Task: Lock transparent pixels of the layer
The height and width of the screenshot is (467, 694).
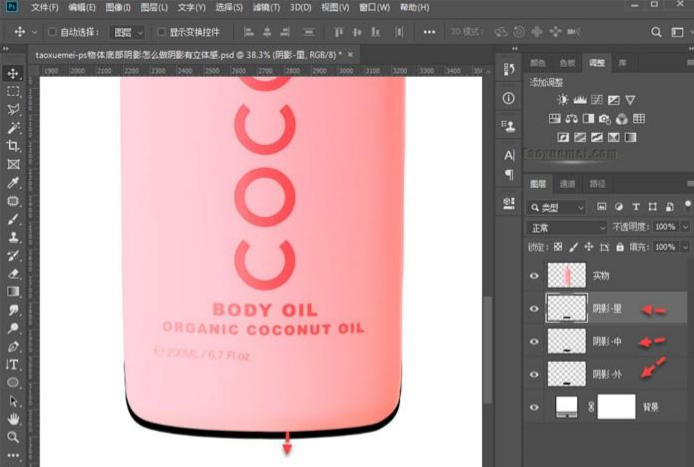Action: 558,247
